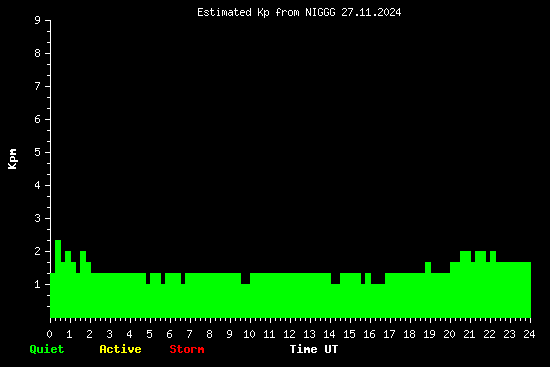Click the chart title 'Estimated Kp from NIGGG 27.11.2024'
550x367 pixels.
pyautogui.click(x=299, y=13)
